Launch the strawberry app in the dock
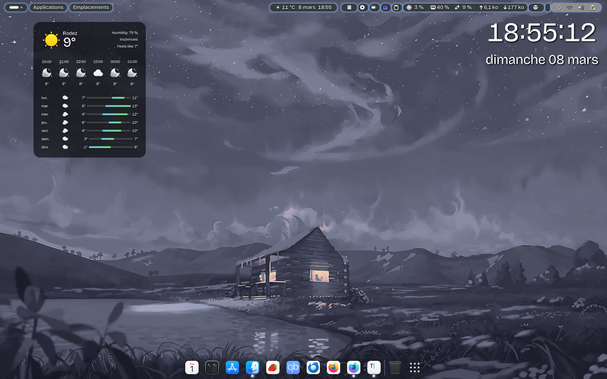The image size is (607, 379). pos(273,367)
